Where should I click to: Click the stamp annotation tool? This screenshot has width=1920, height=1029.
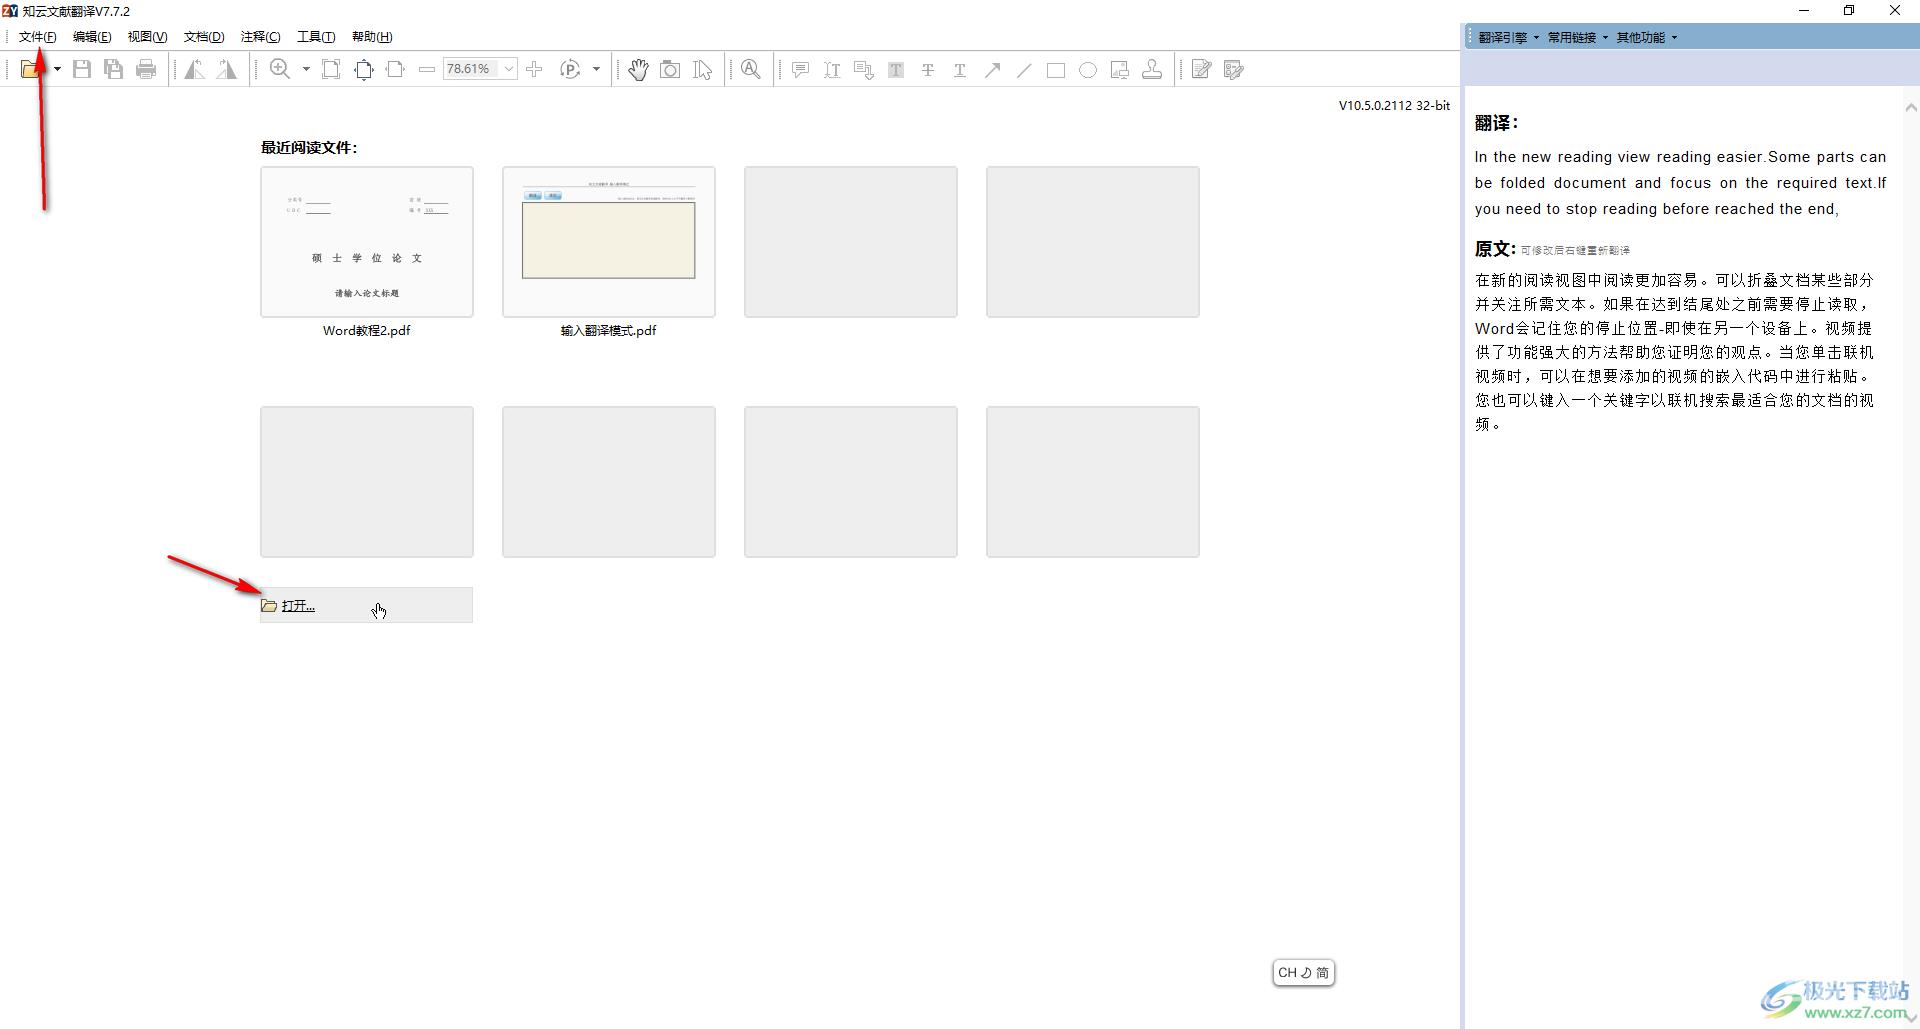point(1152,69)
